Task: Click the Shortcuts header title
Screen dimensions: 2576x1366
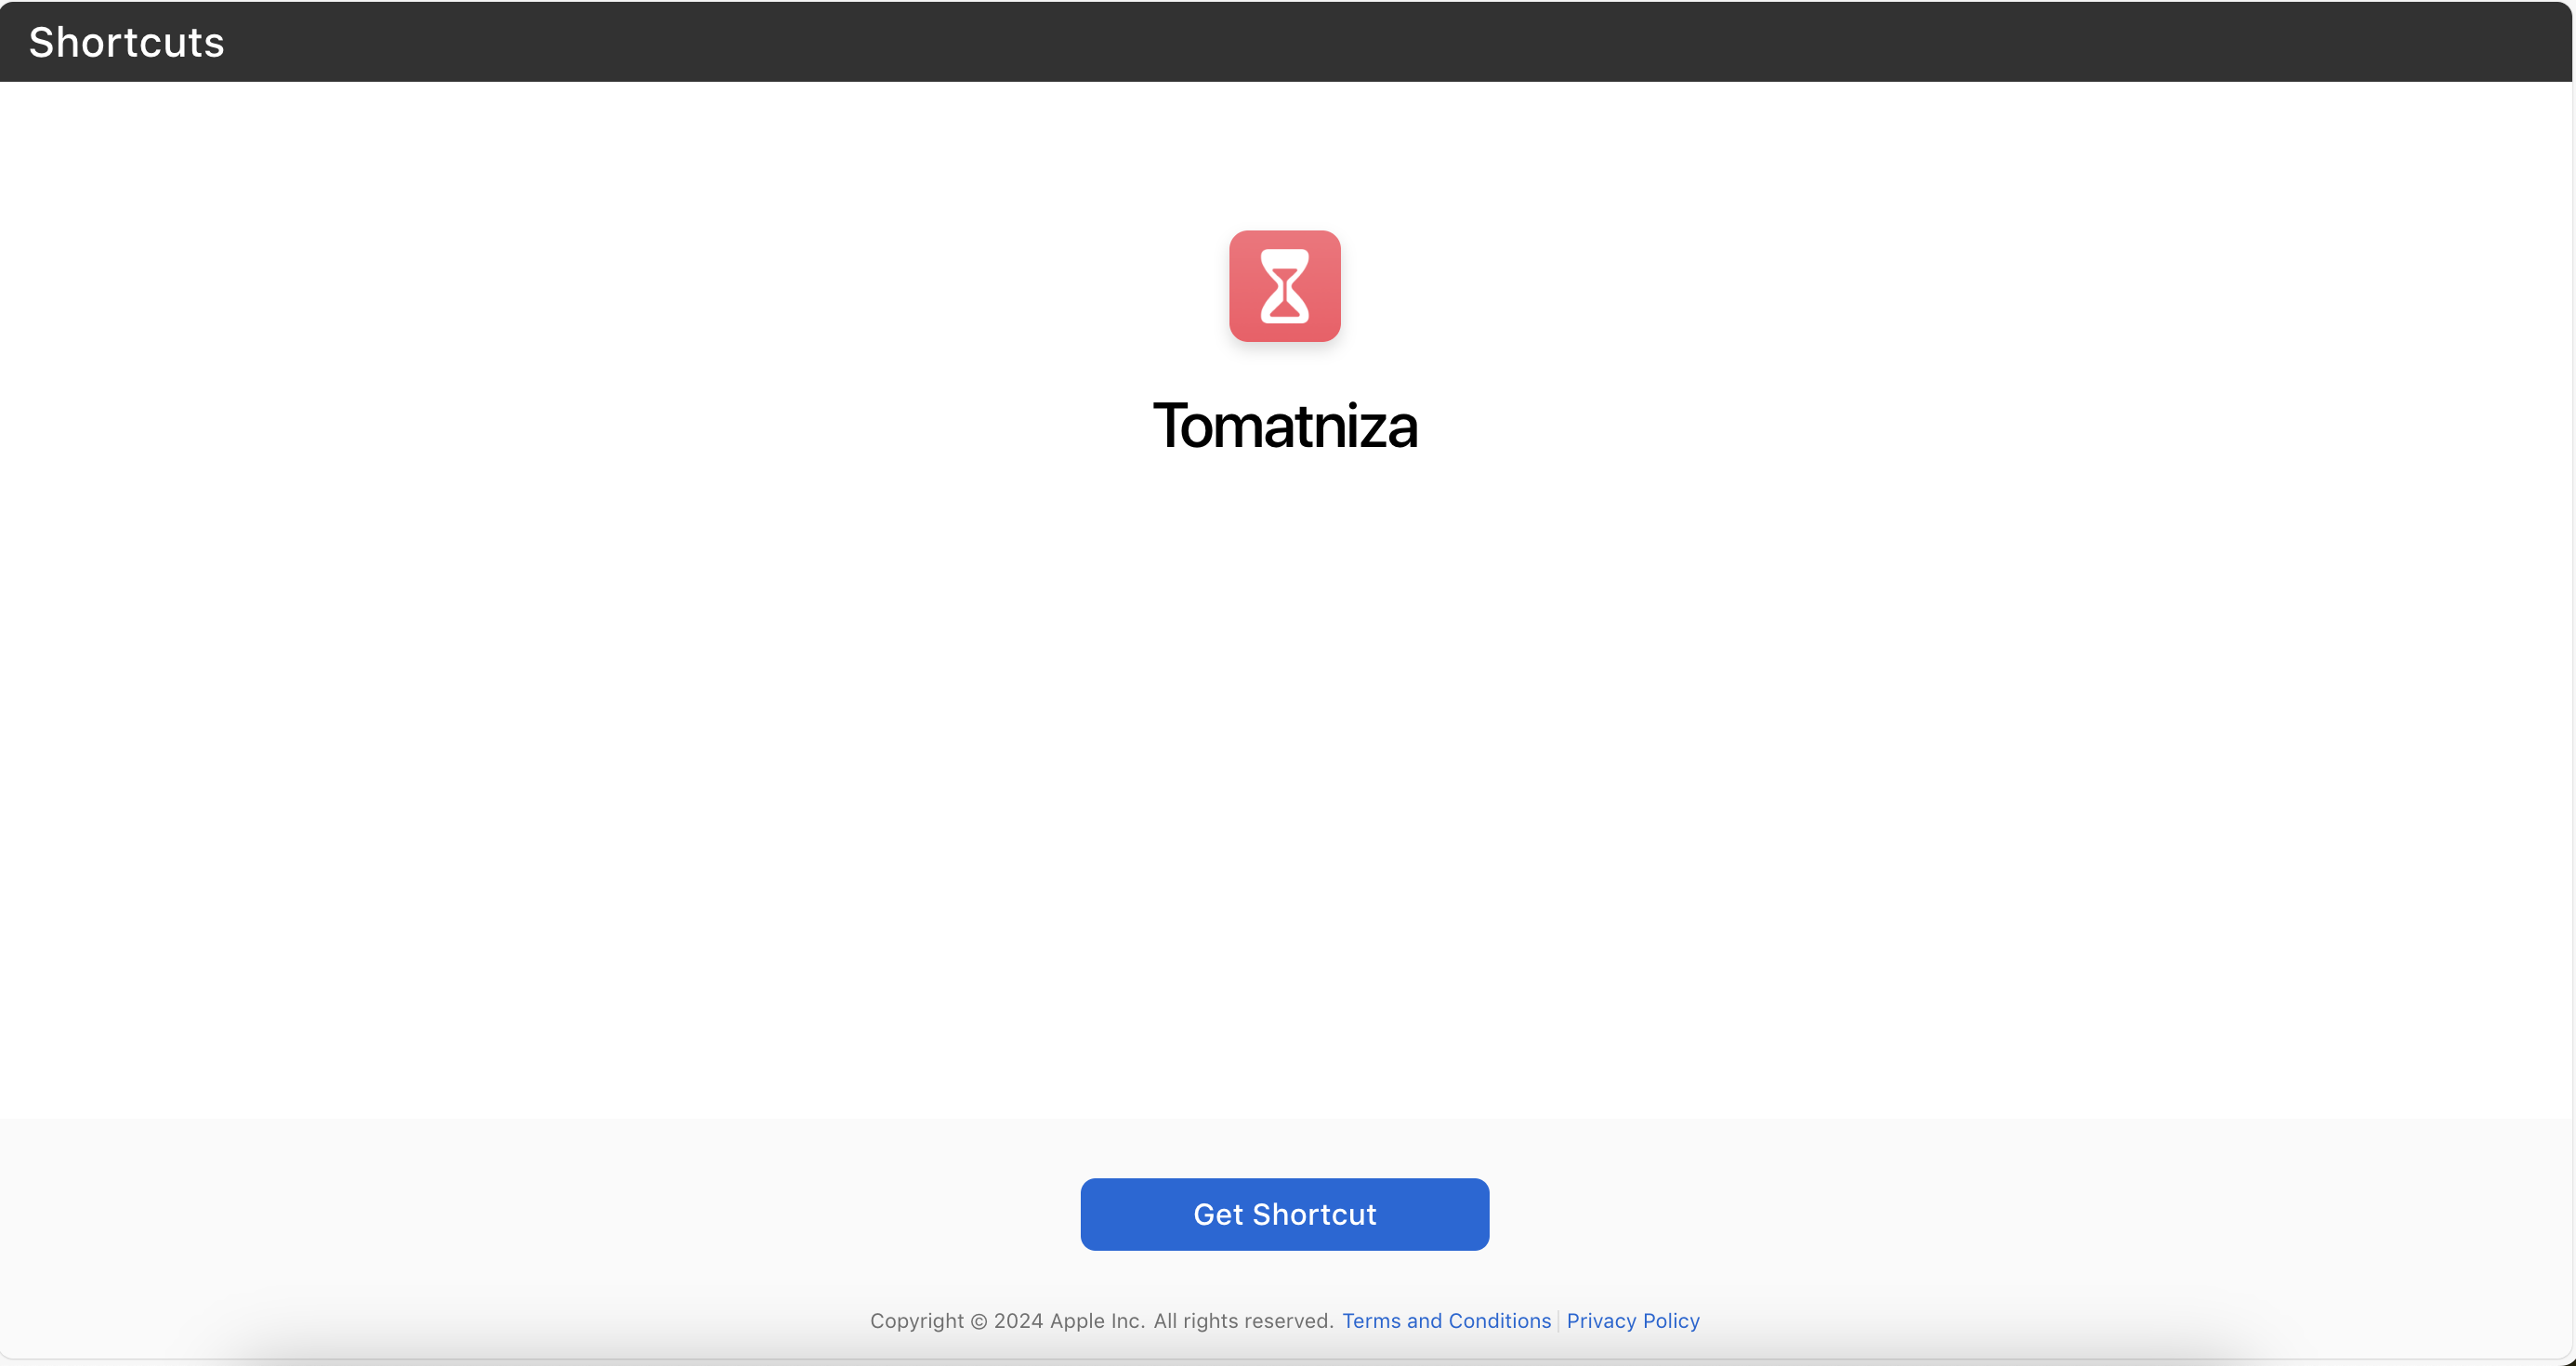Action: (126, 42)
